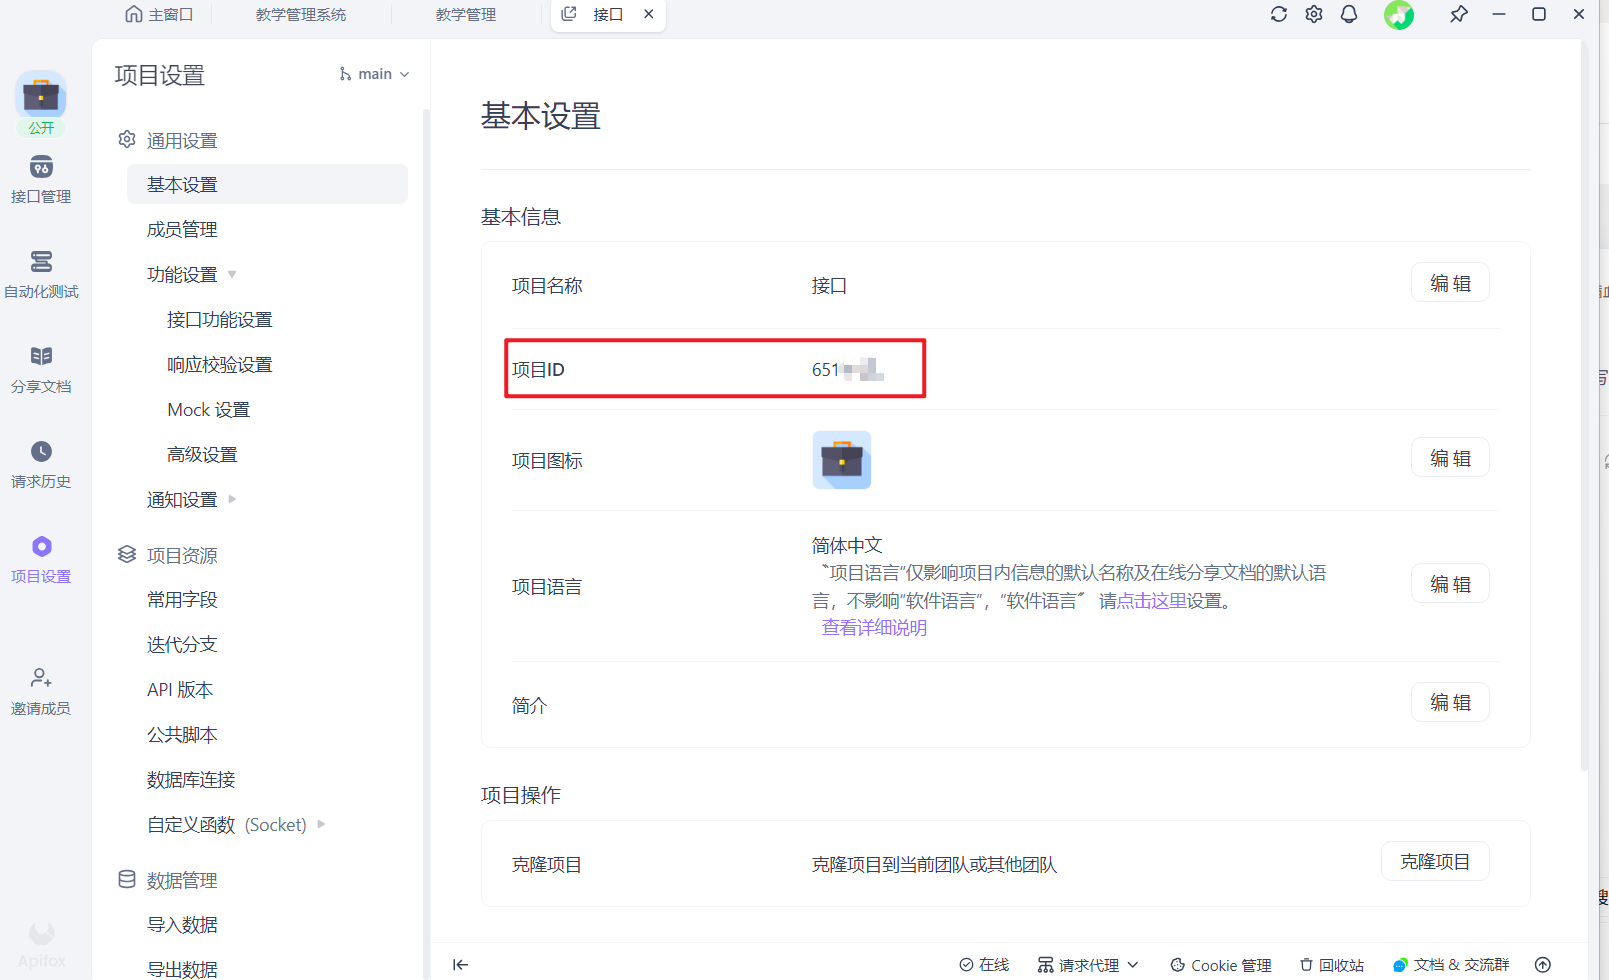
Task: Open the notifications bell
Action: pos(1348,14)
